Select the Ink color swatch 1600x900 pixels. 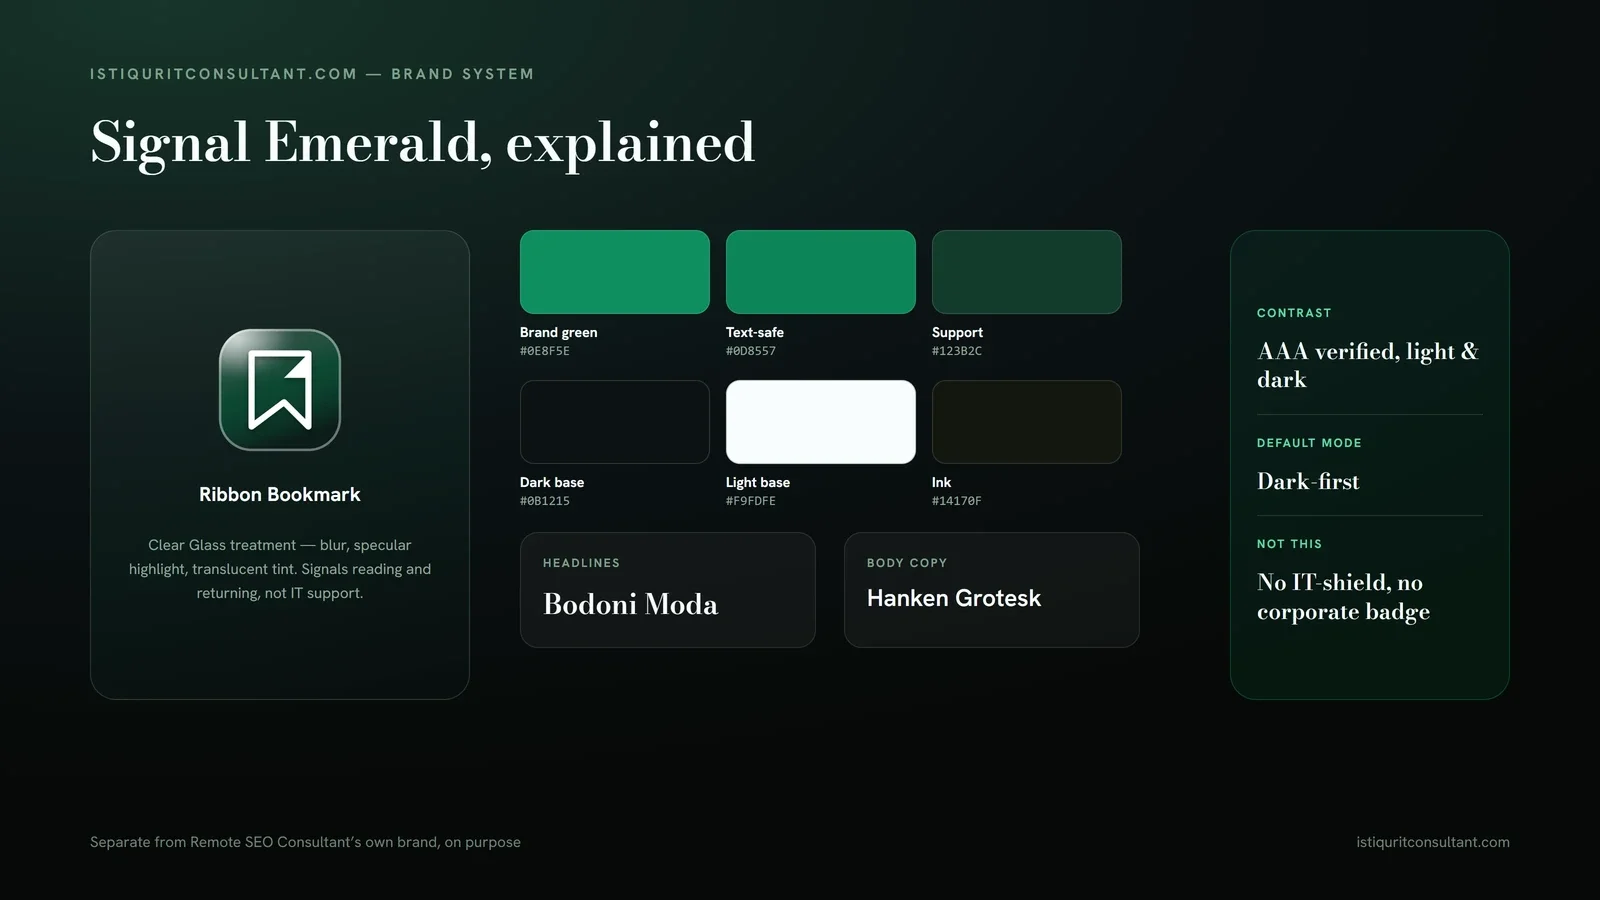pyautogui.click(x=1027, y=422)
